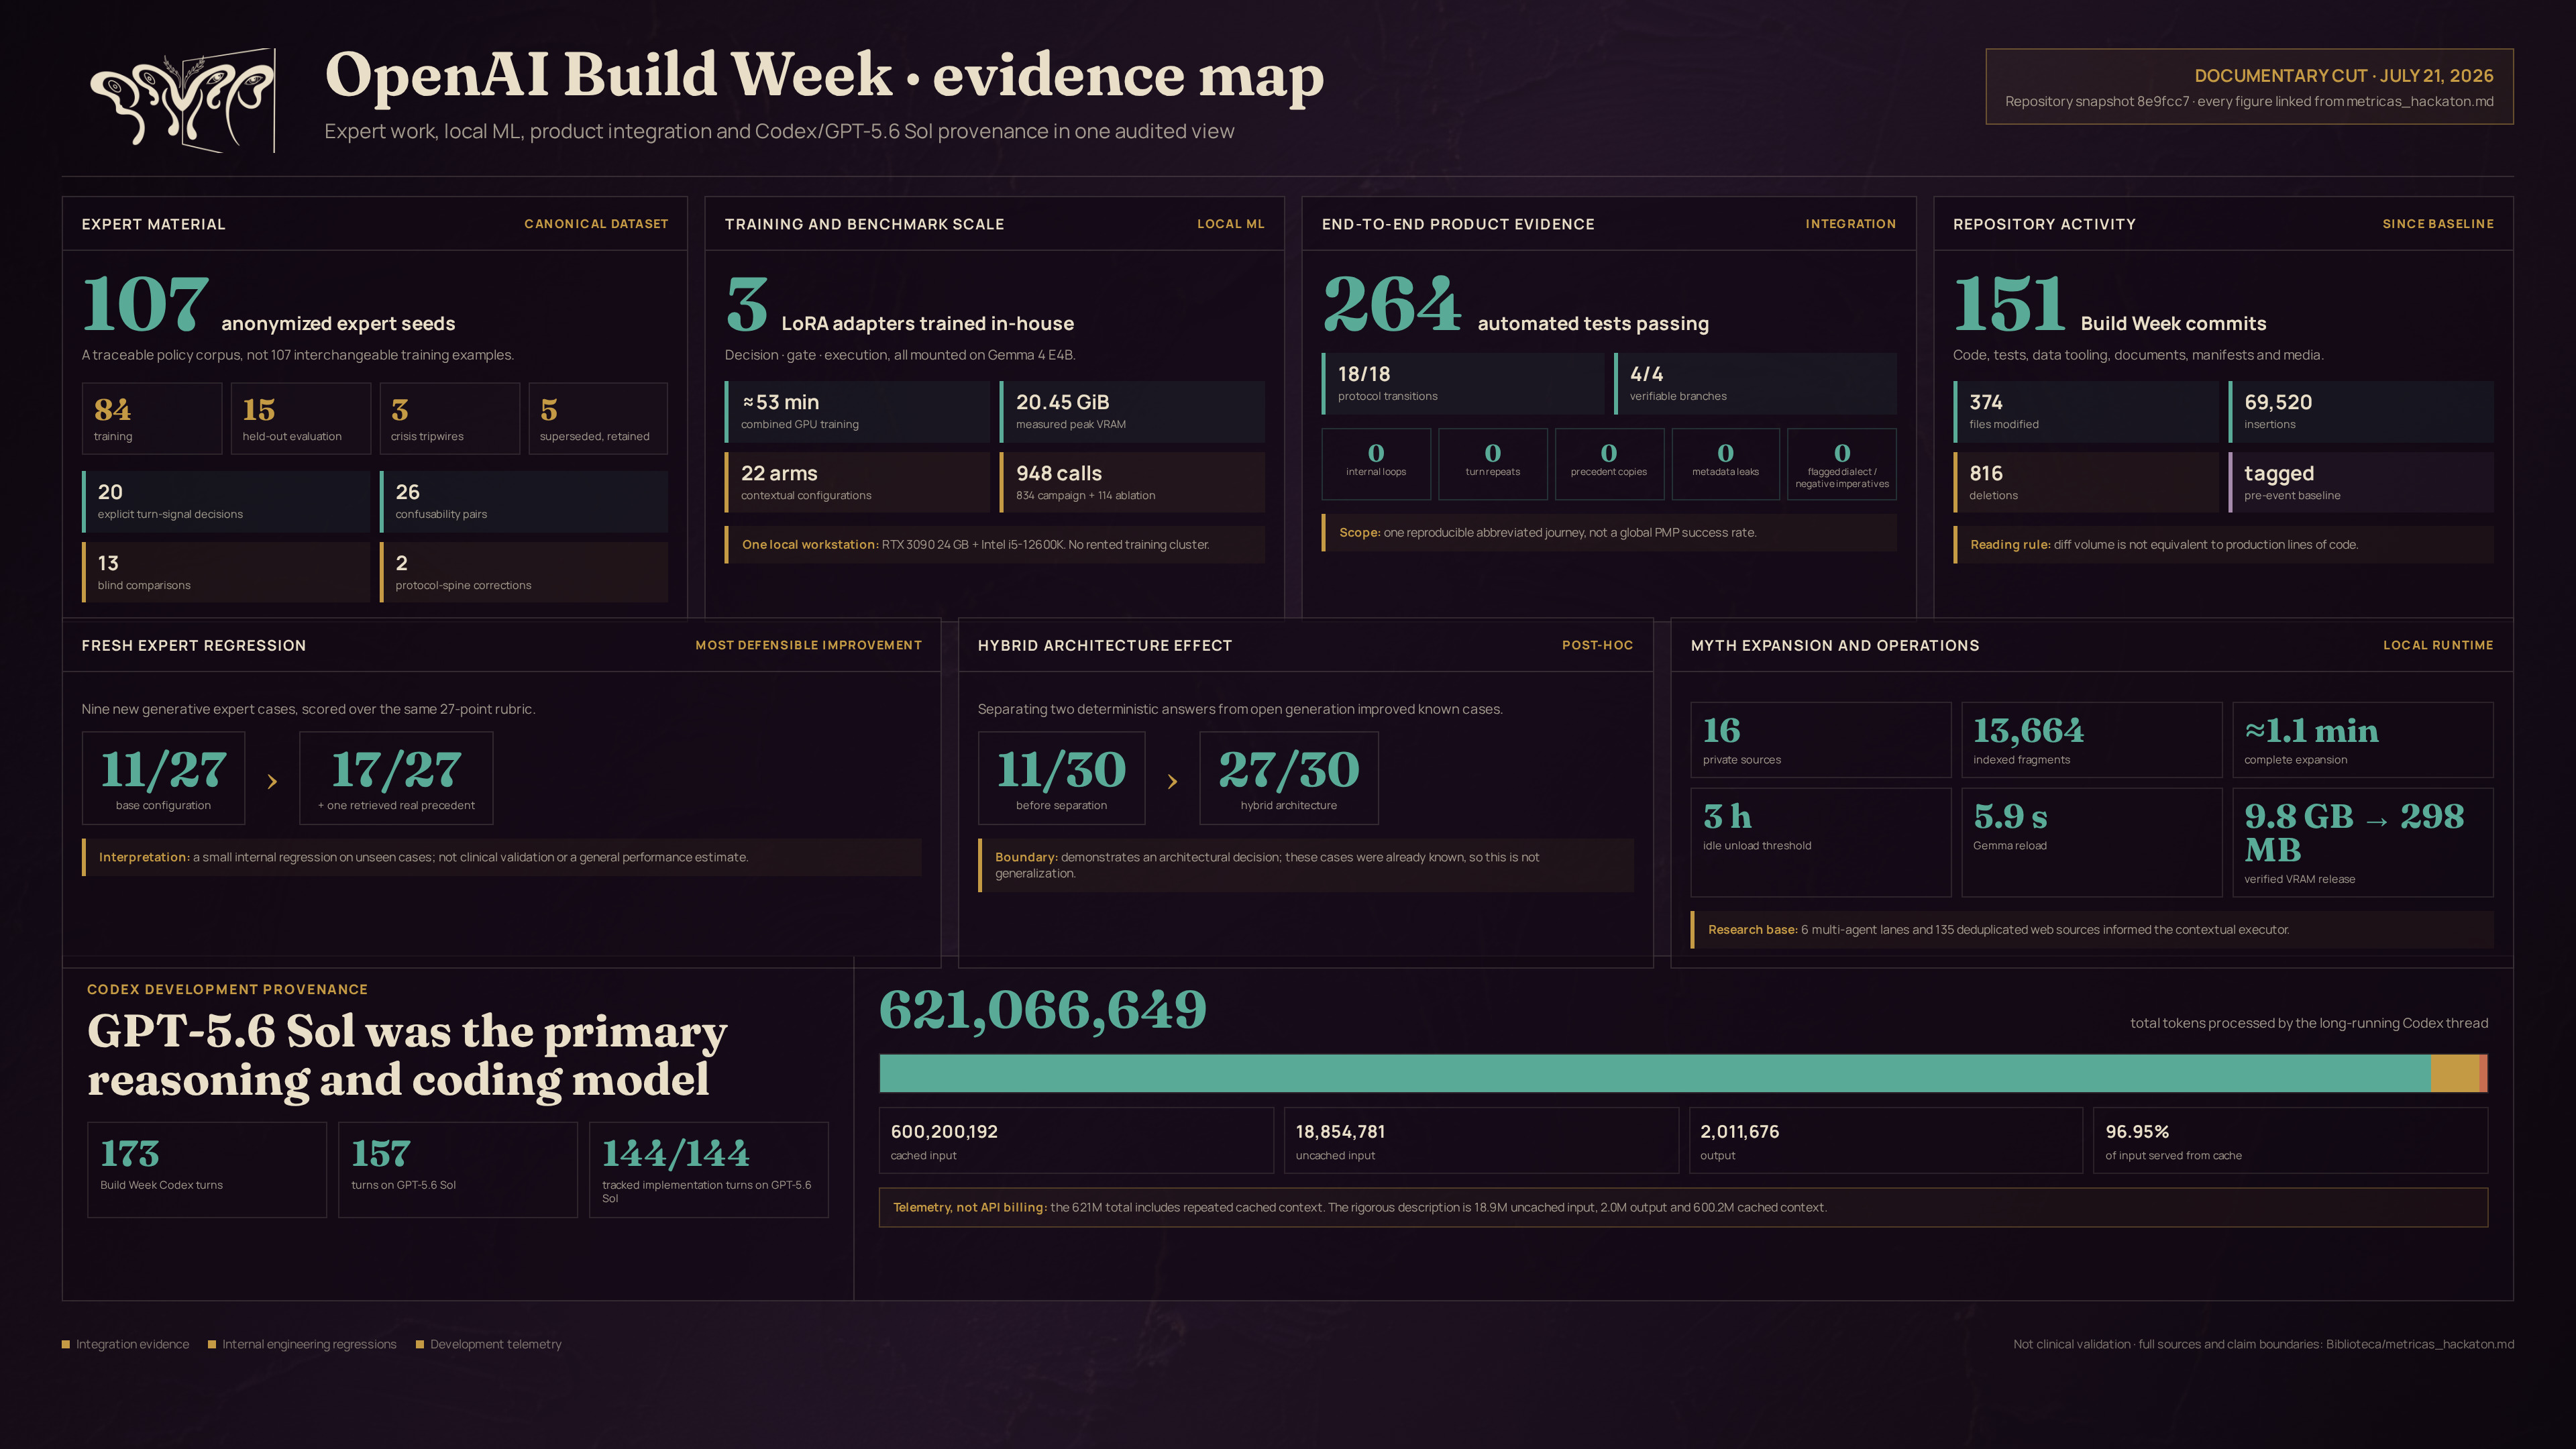Click the moth-like logo beside the title
Screen dimensions: 2576x1449
click(x=183, y=101)
